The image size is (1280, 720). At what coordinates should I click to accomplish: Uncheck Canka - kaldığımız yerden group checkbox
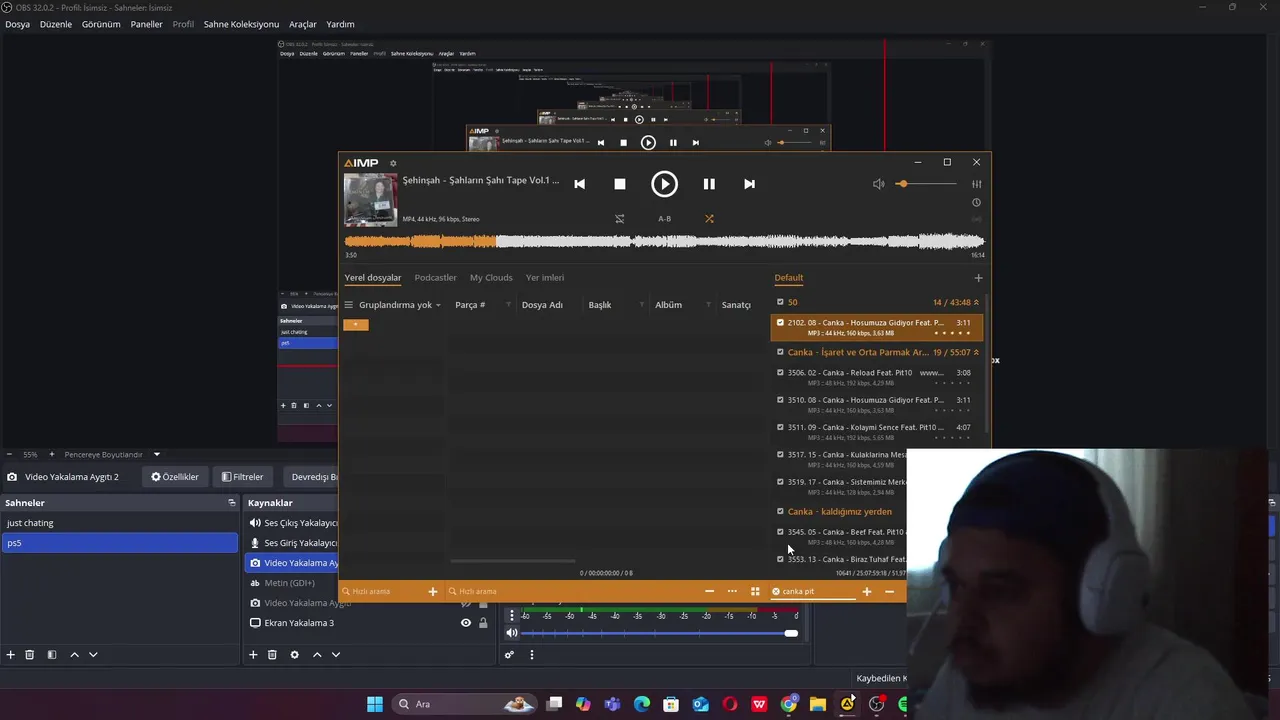pyautogui.click(x=780, y=511)
